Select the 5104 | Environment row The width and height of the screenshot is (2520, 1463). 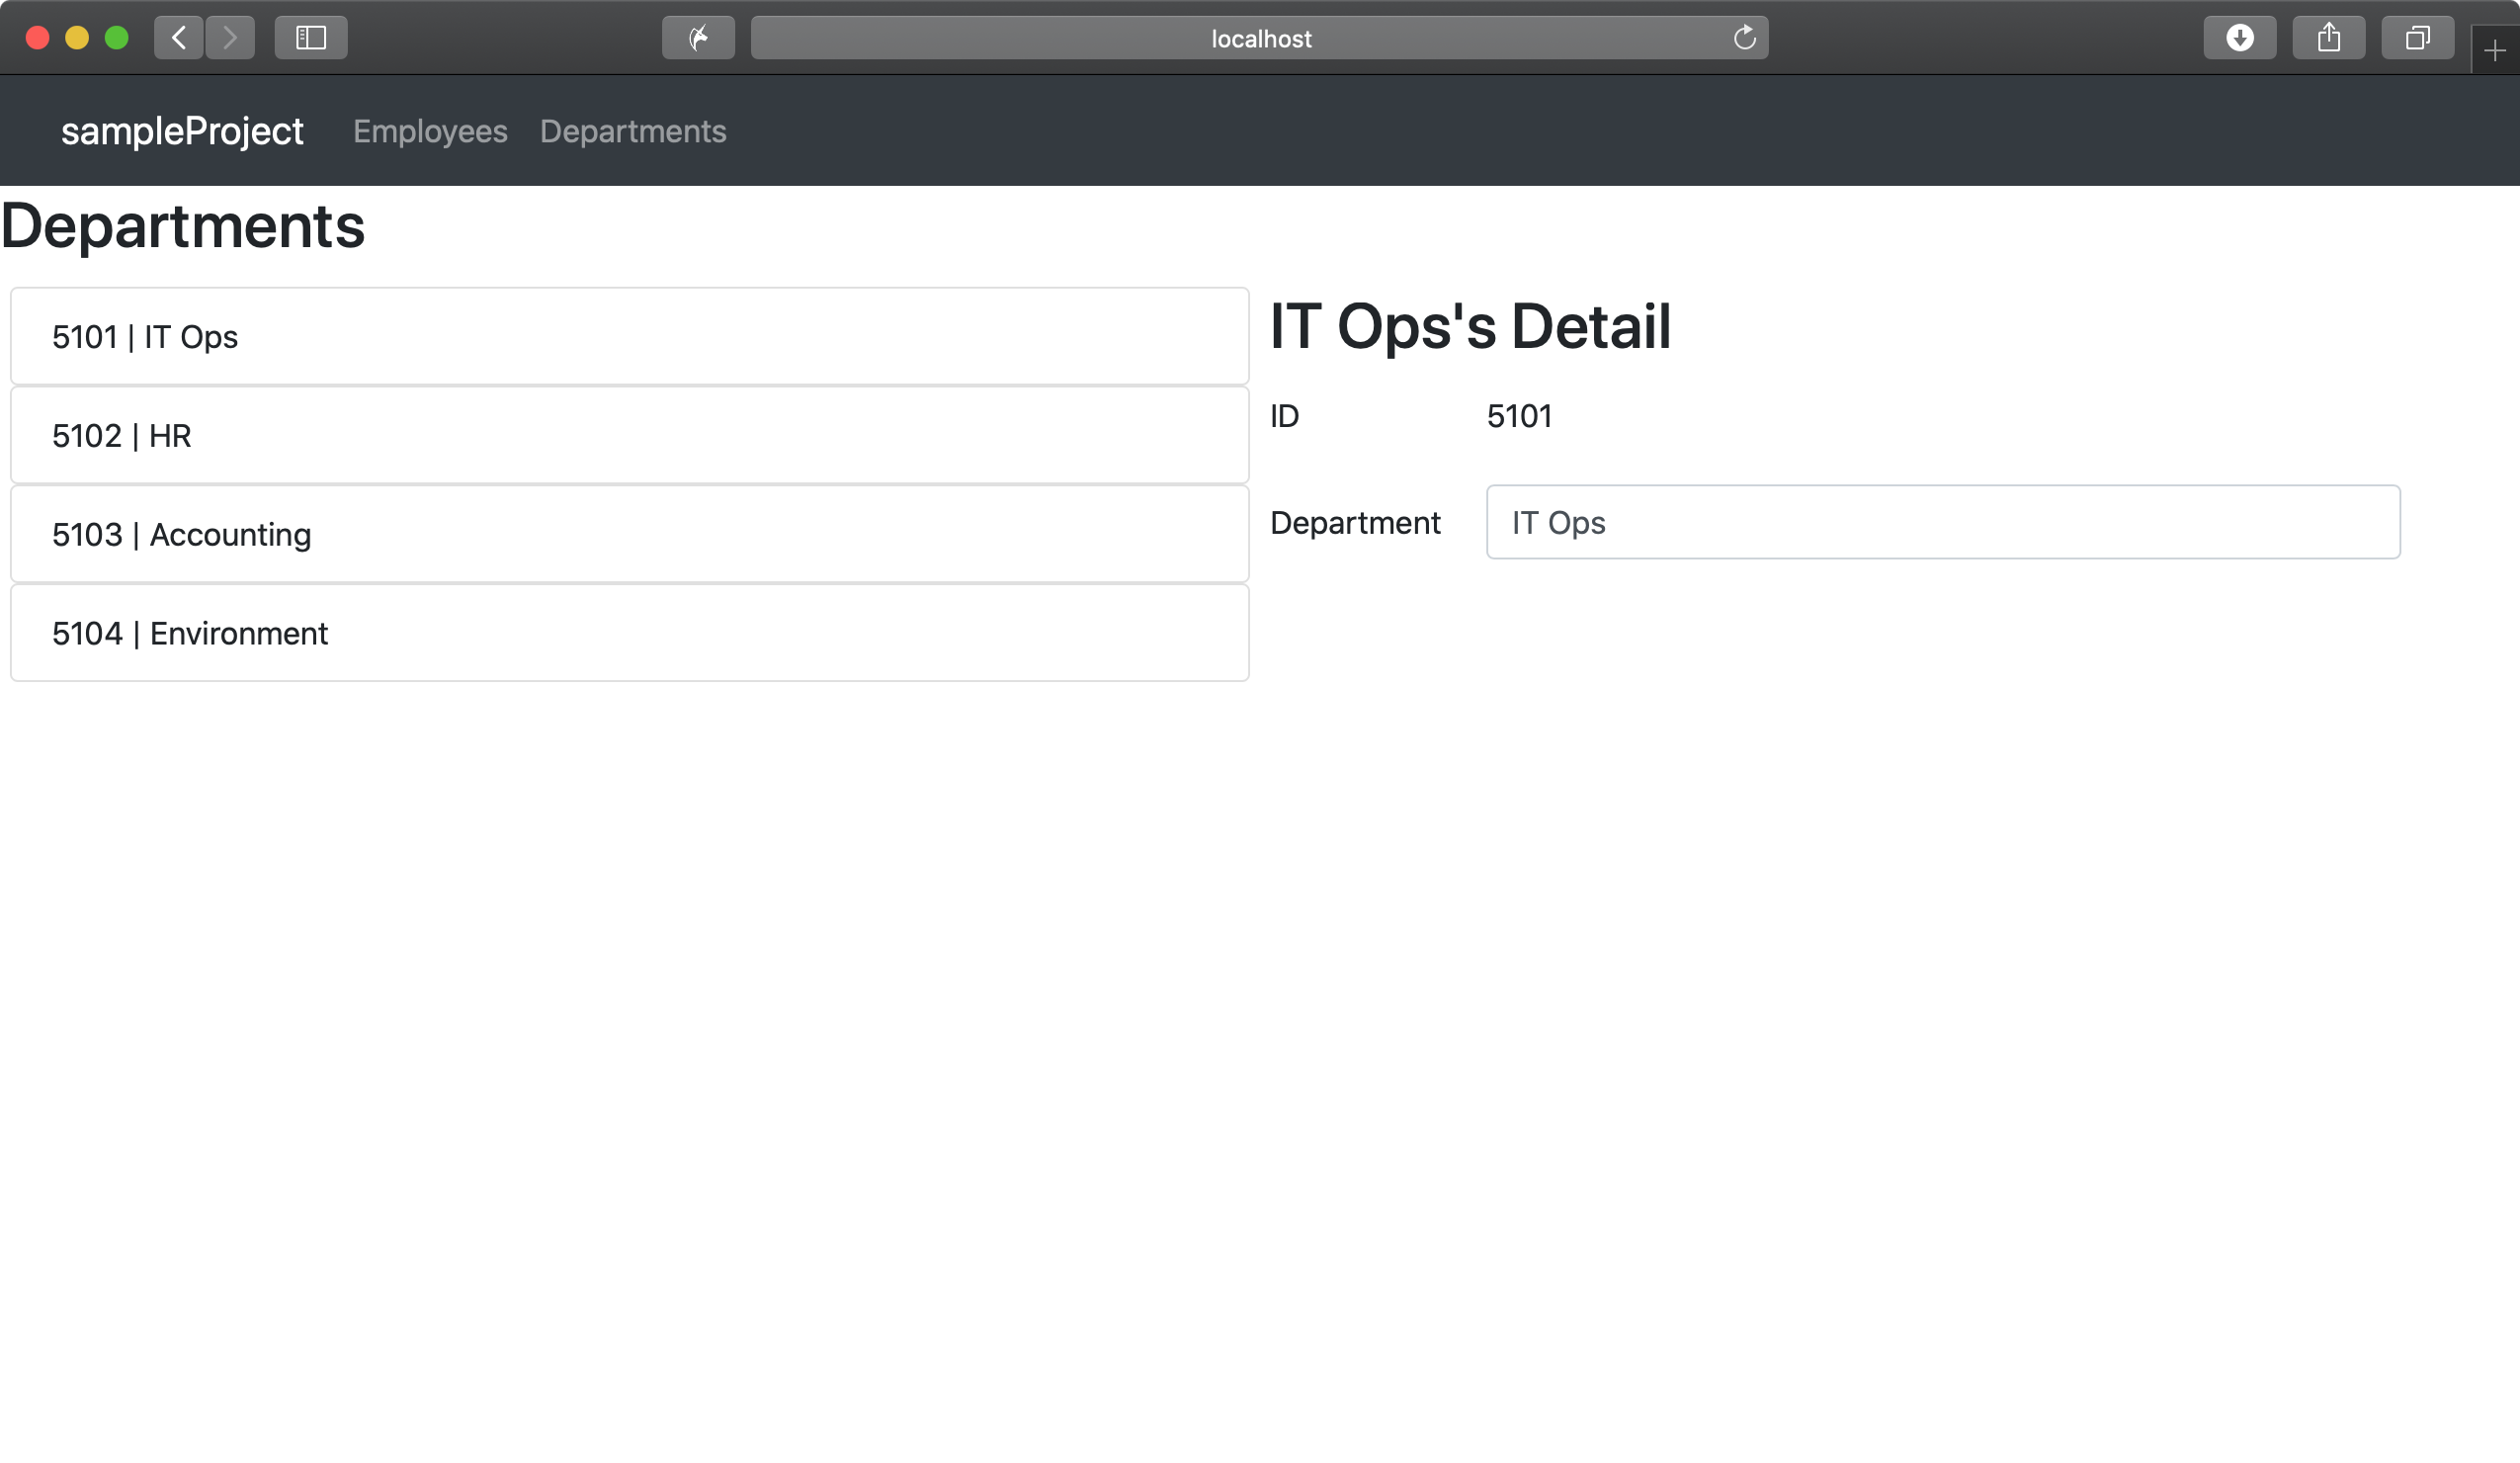[629, 634]
